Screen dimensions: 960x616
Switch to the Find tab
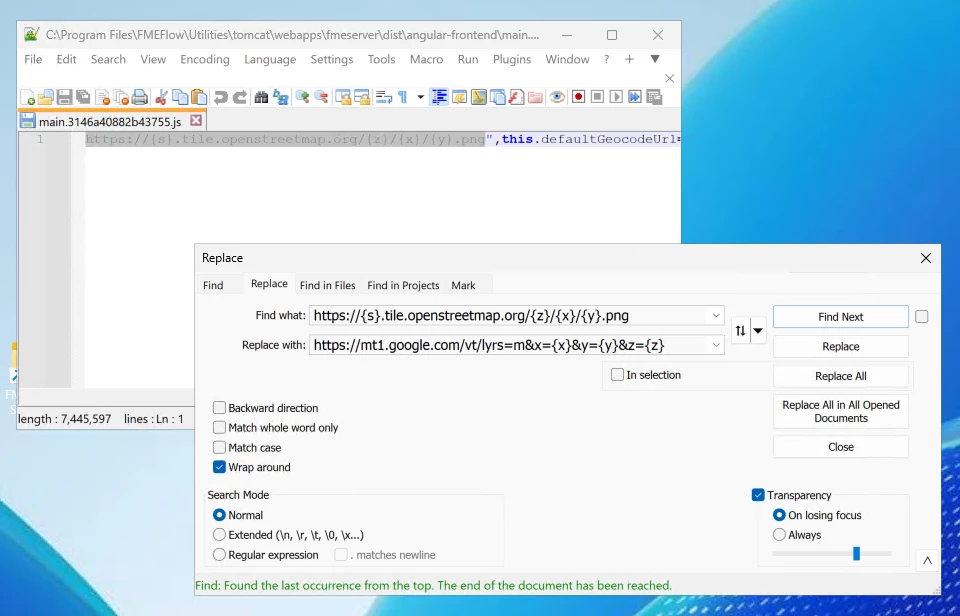click(213, 285)
